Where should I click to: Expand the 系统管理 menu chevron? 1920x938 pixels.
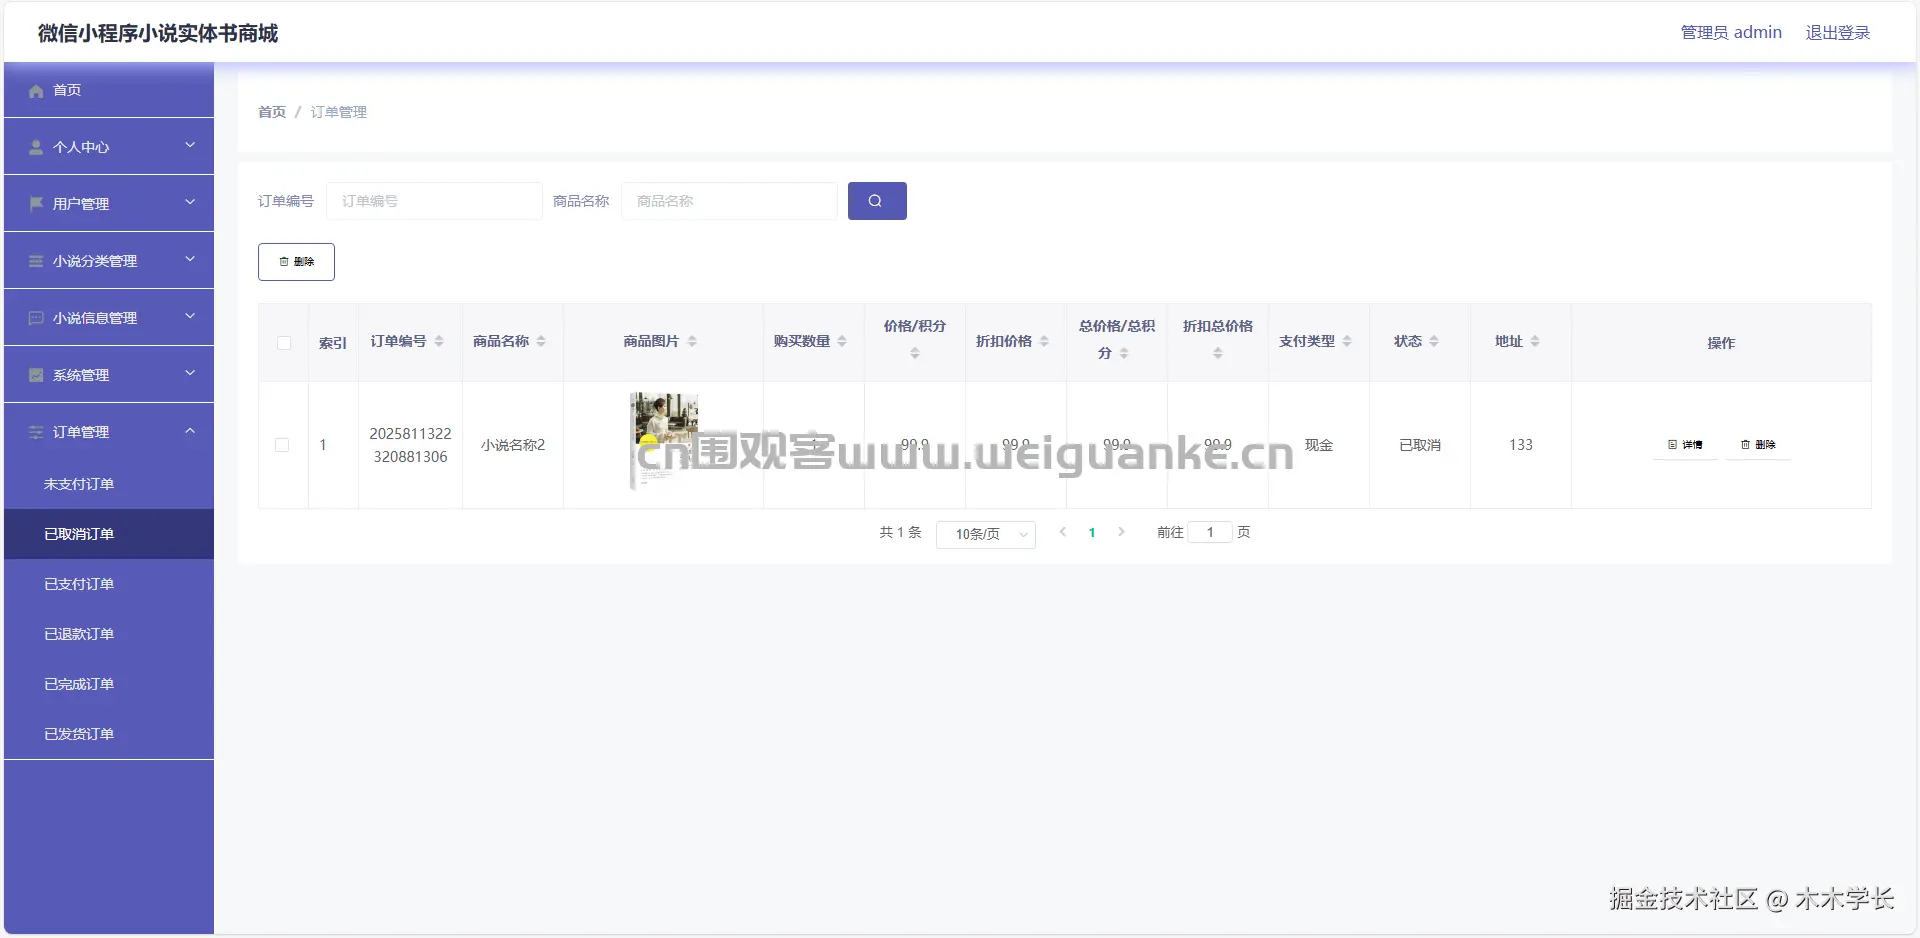click(x=189, y=373)
